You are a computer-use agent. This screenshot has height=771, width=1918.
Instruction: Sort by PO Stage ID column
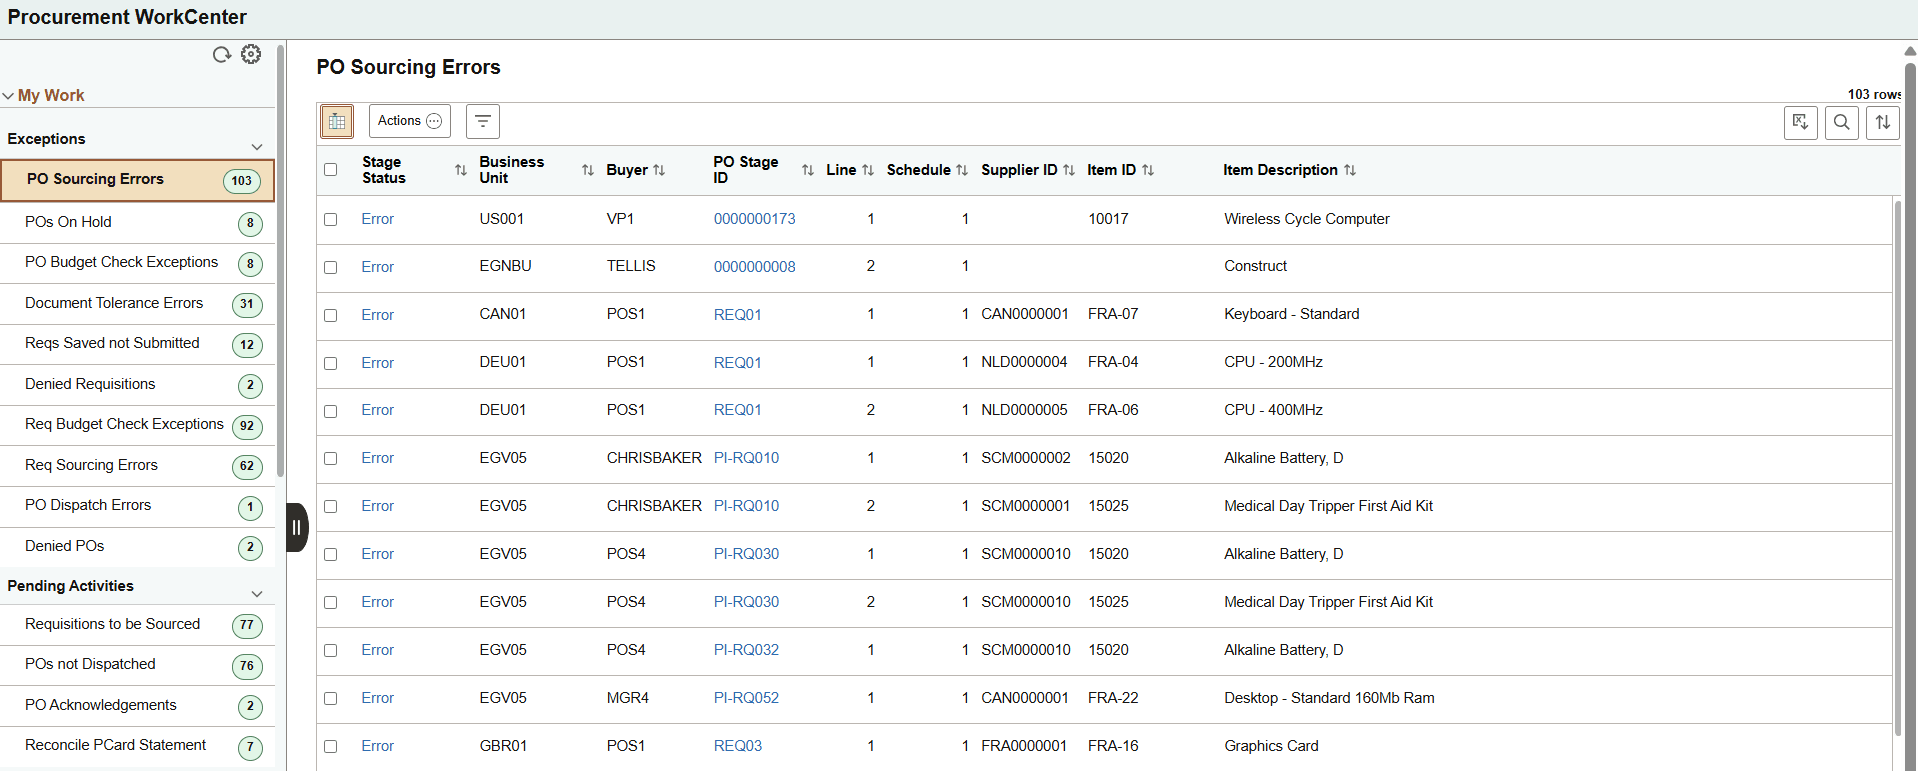tap(808, 170)
